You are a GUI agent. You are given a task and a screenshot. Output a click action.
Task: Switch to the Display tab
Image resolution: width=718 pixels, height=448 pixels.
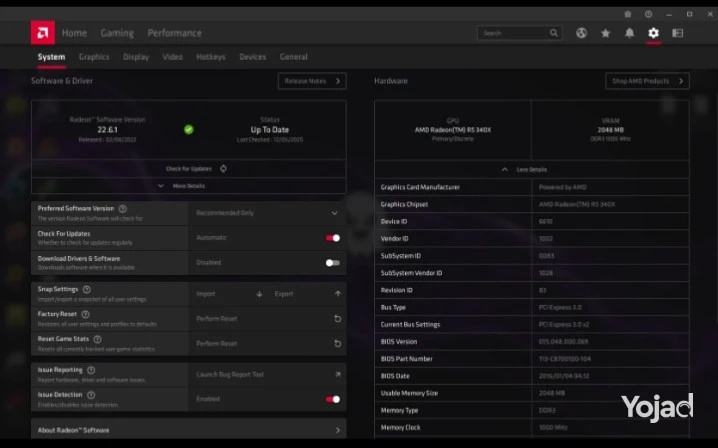tap(136, 57)
